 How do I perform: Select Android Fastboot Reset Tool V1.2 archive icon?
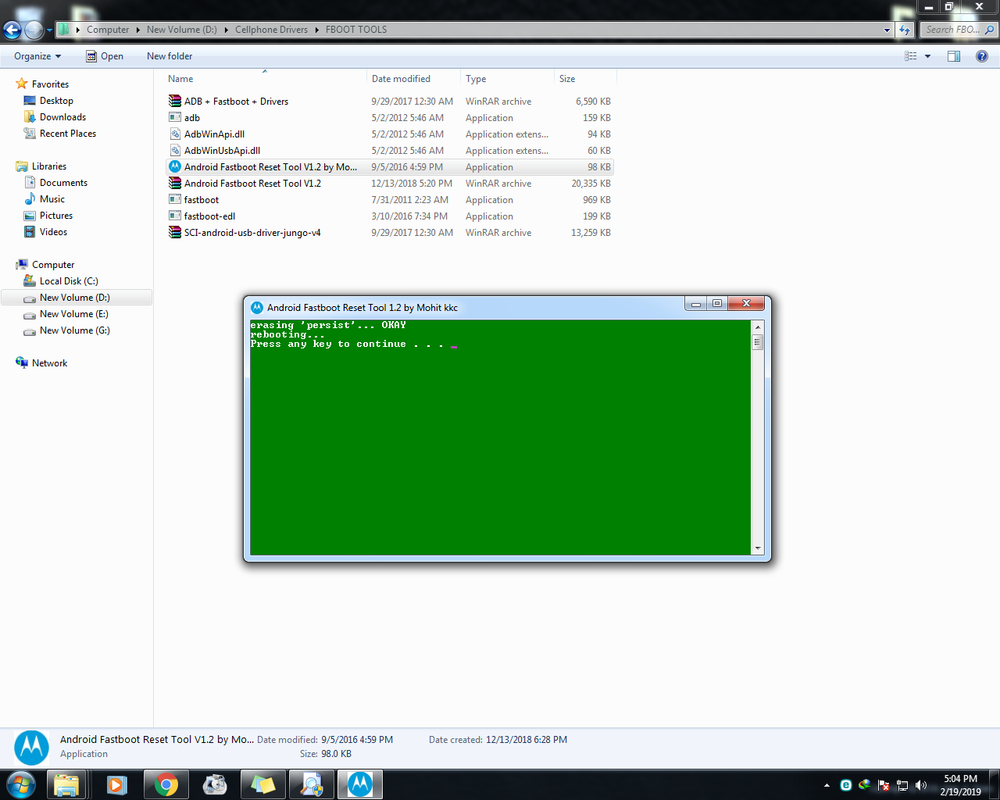pos(175,183)
